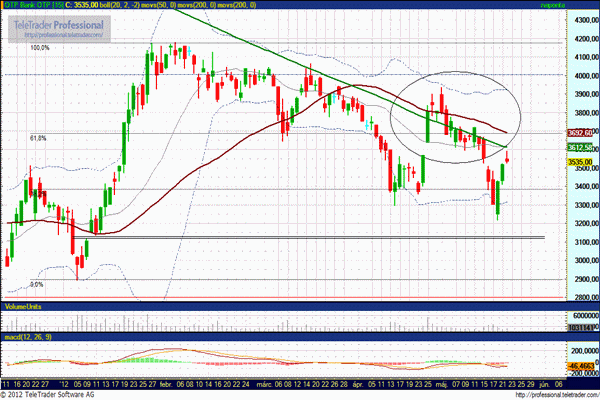Click the '3400,00' price axis label

586,186
